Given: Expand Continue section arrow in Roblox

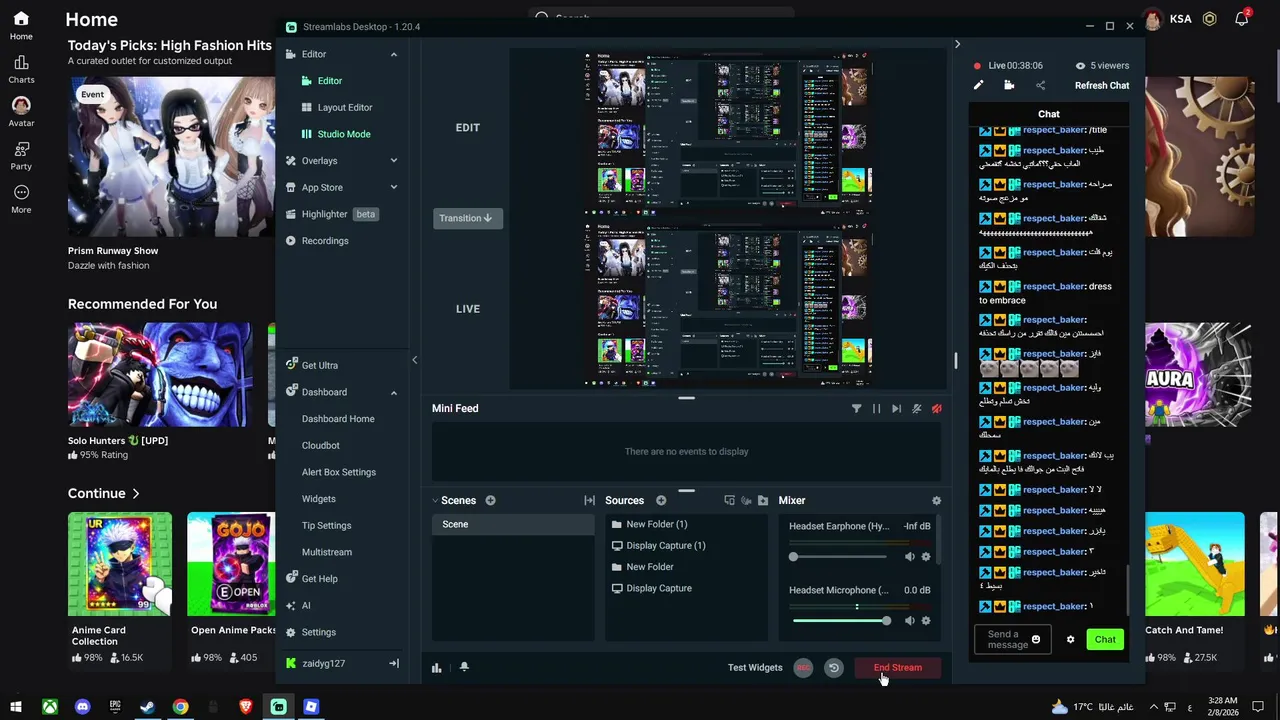Looking at the screenshot, I should [x=135, y=494].
